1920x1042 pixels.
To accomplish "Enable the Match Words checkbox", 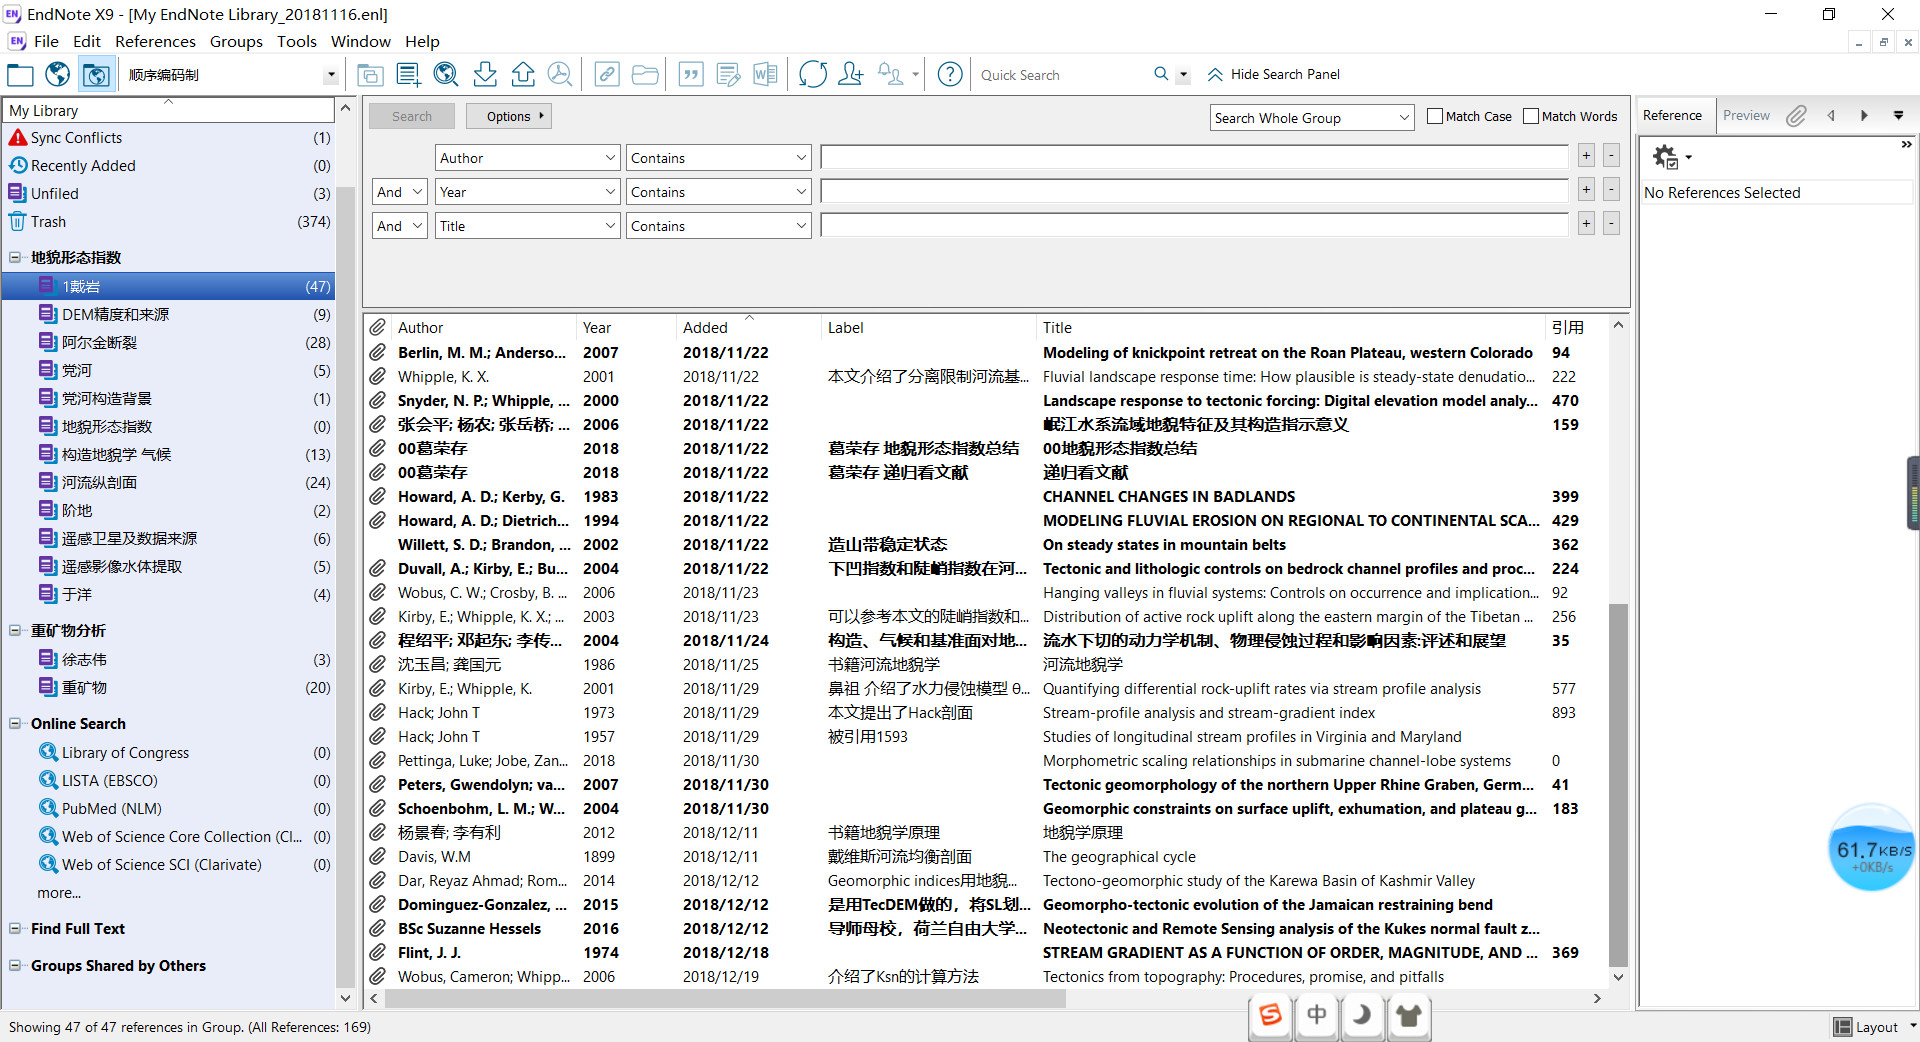I will pos(1531,116).
